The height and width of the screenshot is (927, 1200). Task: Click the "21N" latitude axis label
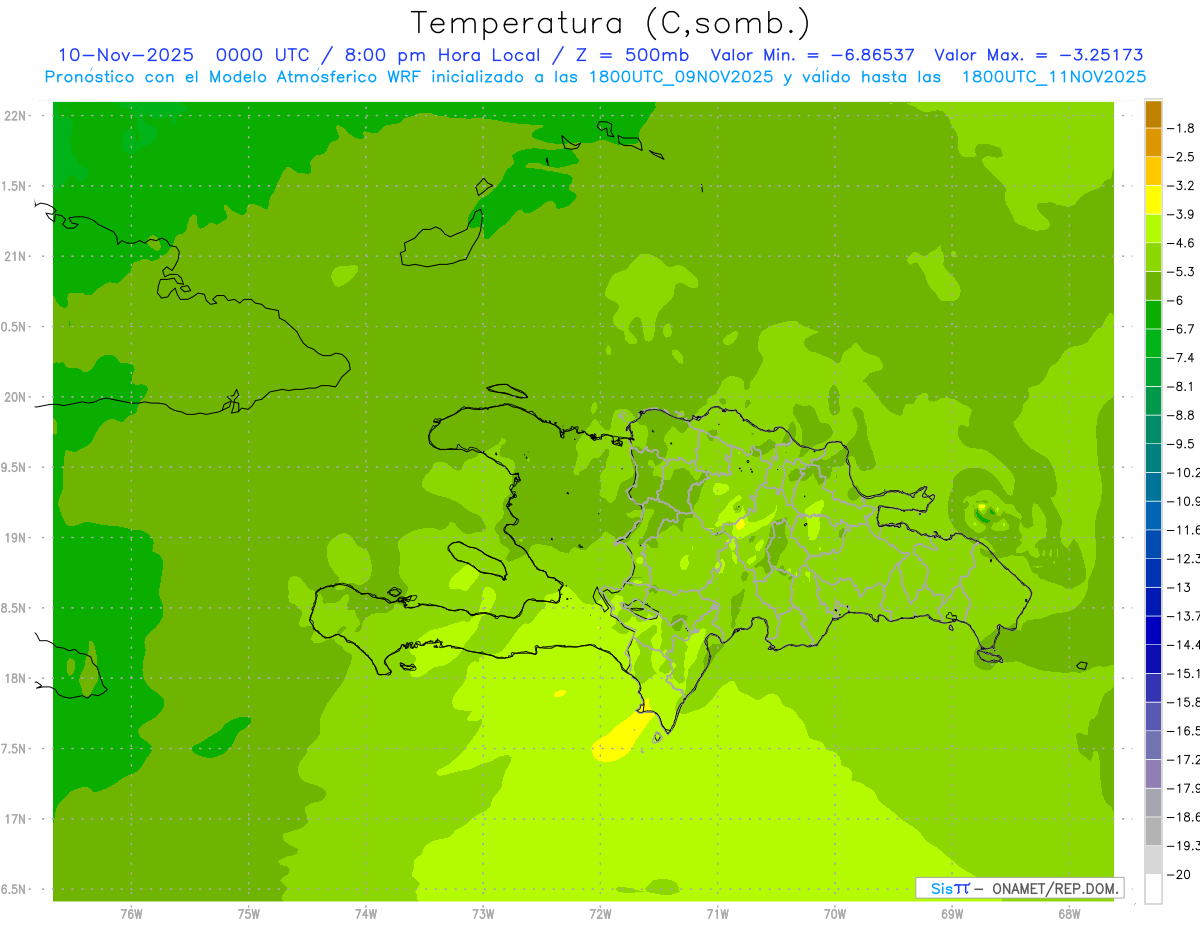tap(15, 257)
